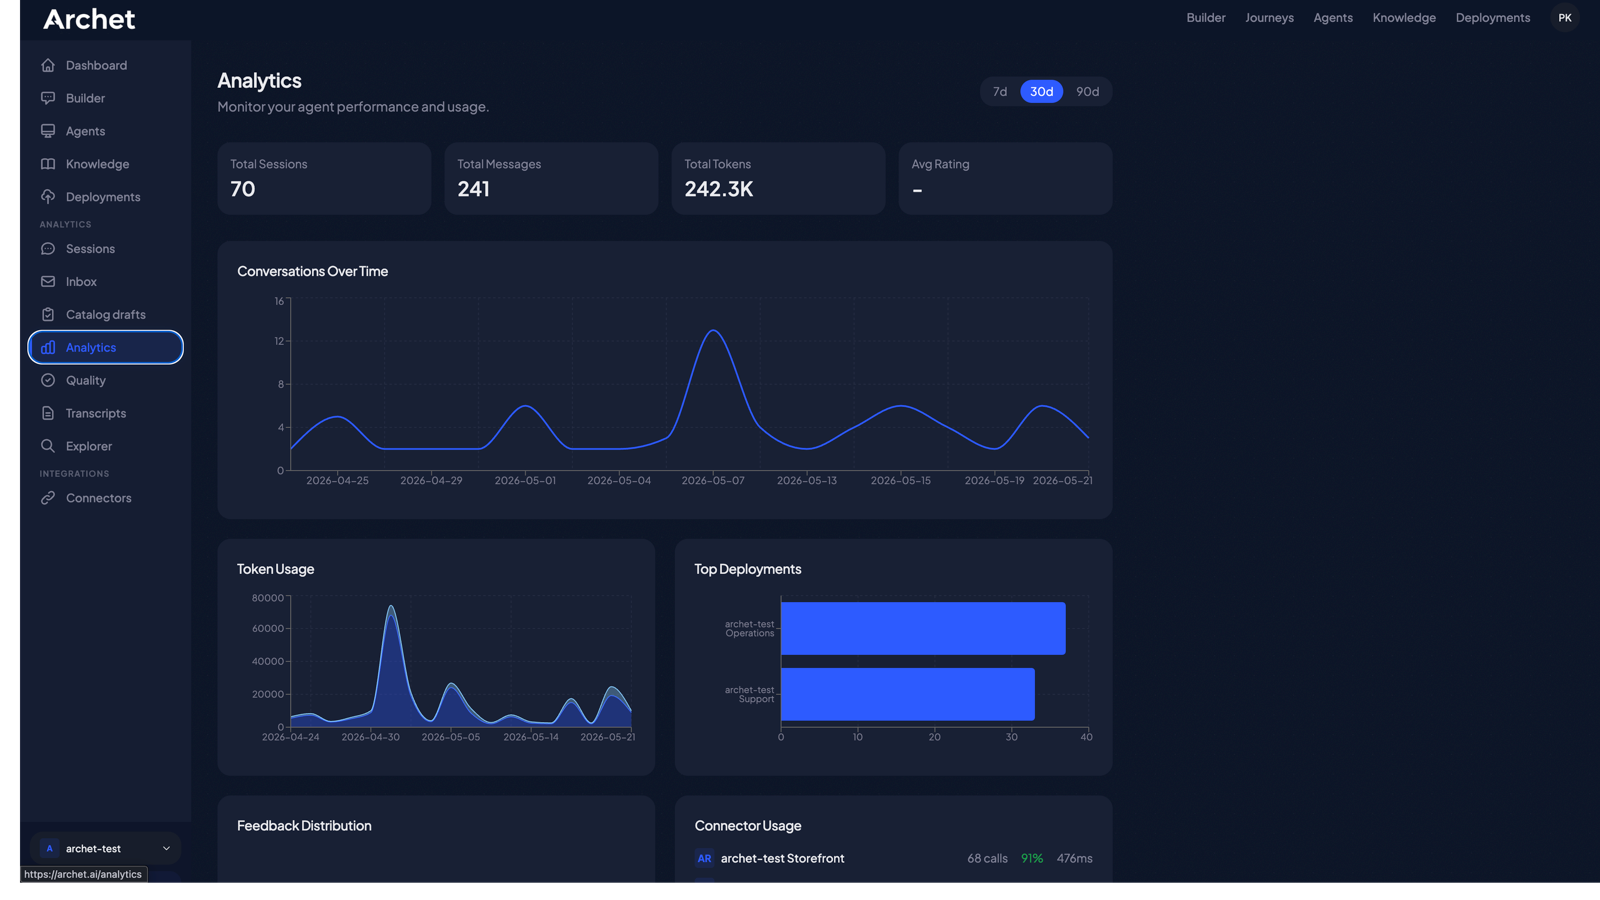
Task: Open Explorer via the magnifier icon
Action: [x=48, y=446]
